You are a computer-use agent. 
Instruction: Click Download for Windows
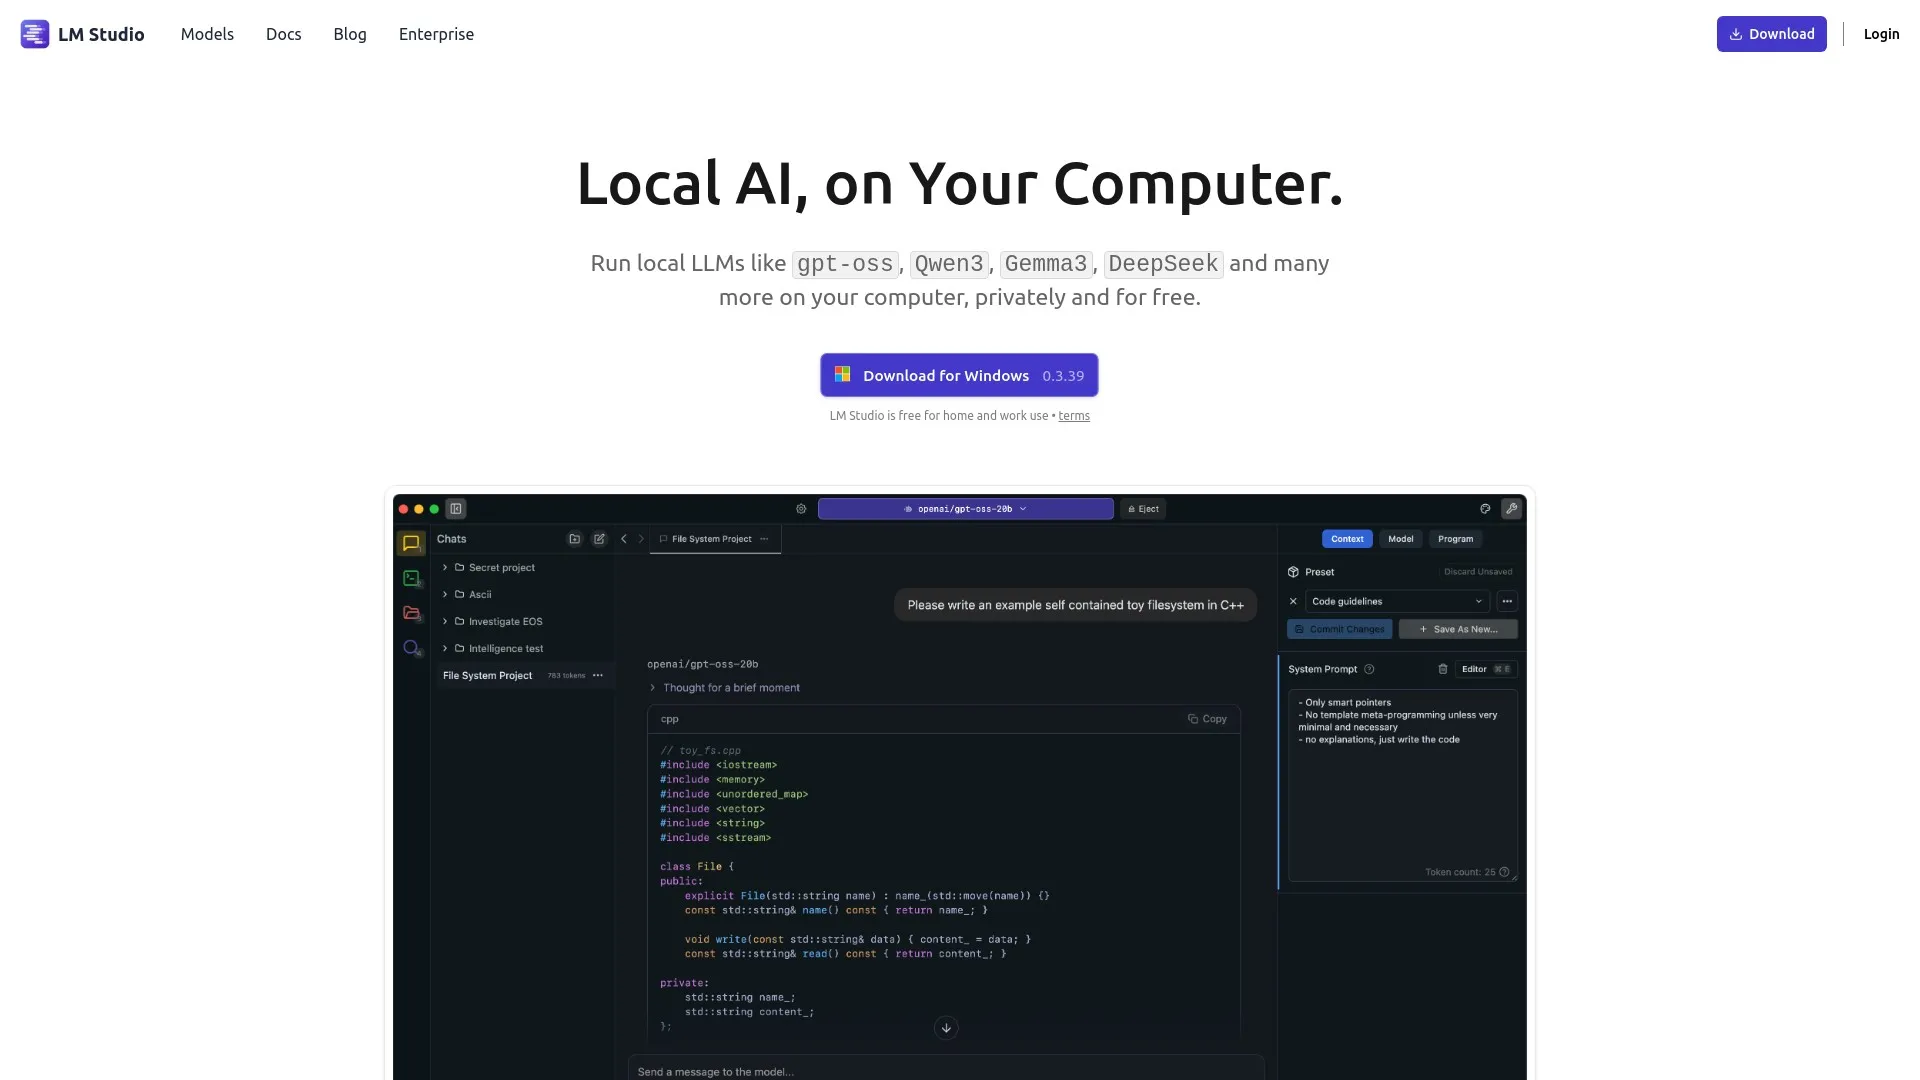pyautogui.click(x=958, y=375)
